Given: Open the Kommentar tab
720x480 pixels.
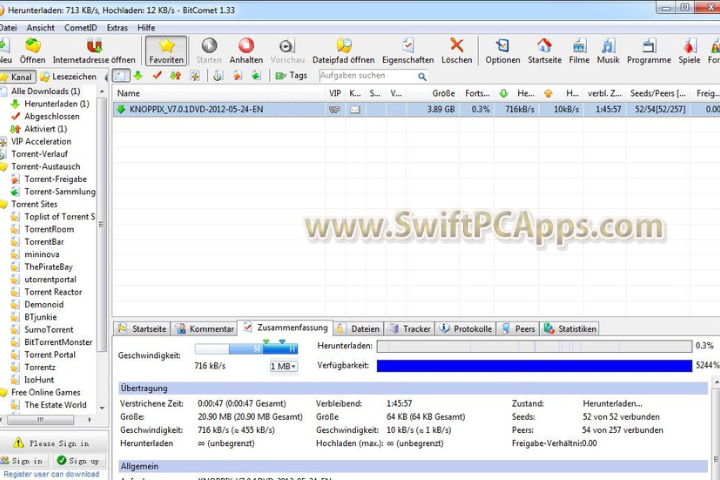Looking at the screenshot, I should (205, 329).
